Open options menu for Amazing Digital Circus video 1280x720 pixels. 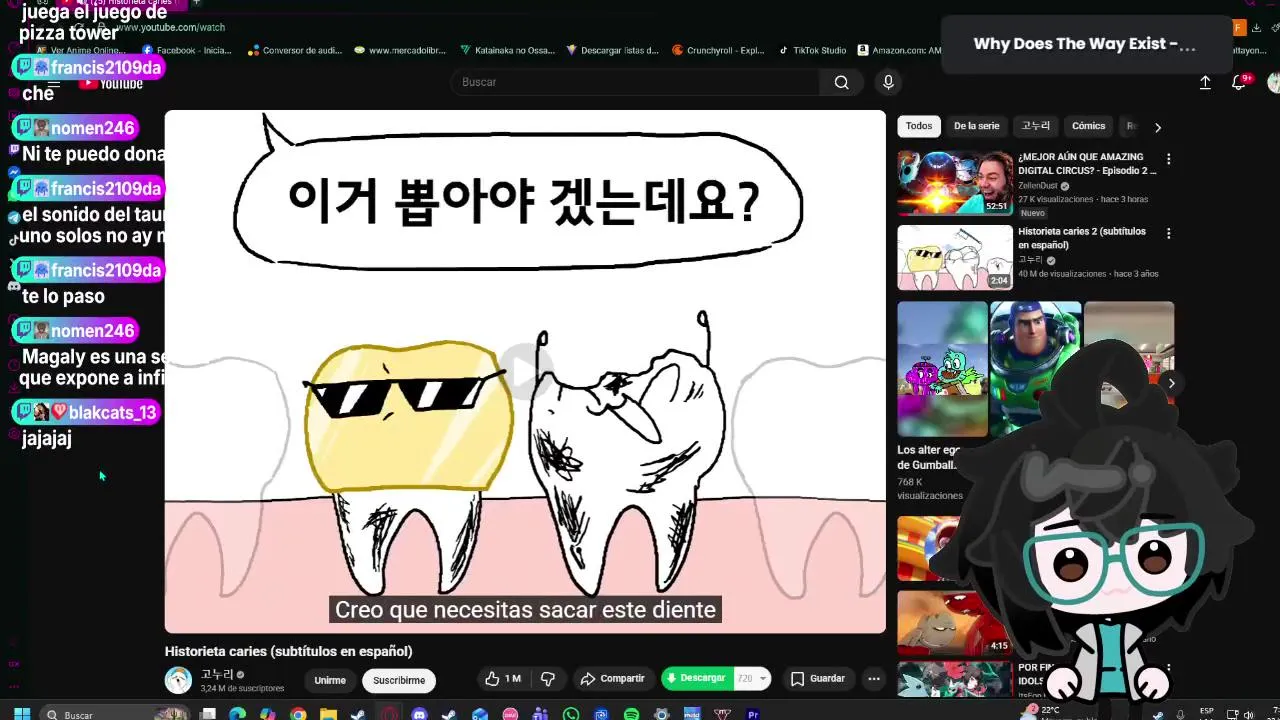click(1168, 159)
